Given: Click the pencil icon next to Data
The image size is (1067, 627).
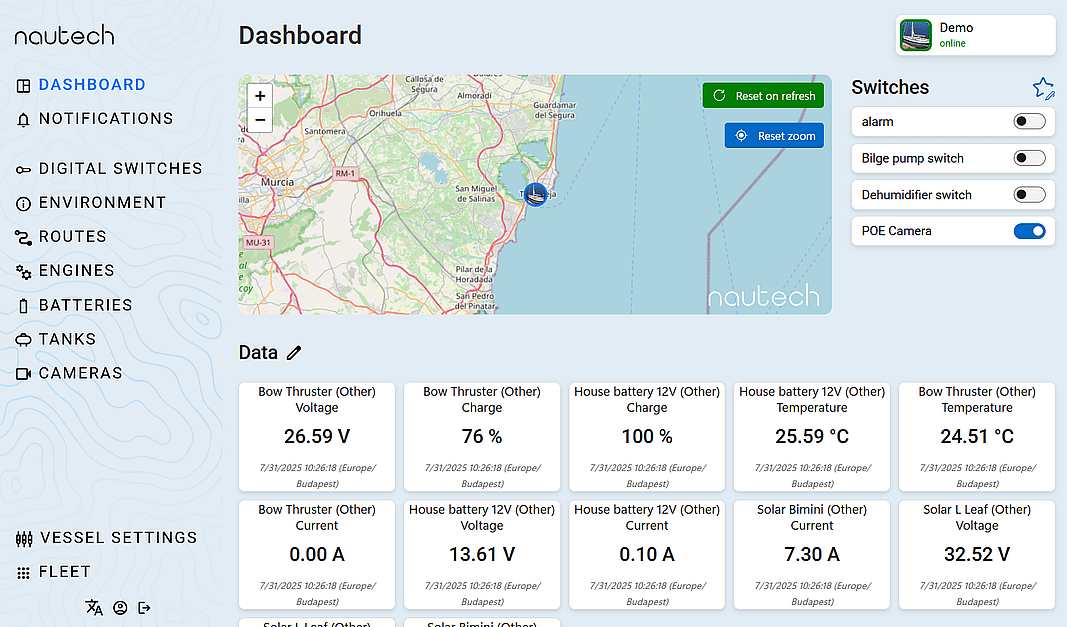Looking at the screenshot, I should click(293, 352).
